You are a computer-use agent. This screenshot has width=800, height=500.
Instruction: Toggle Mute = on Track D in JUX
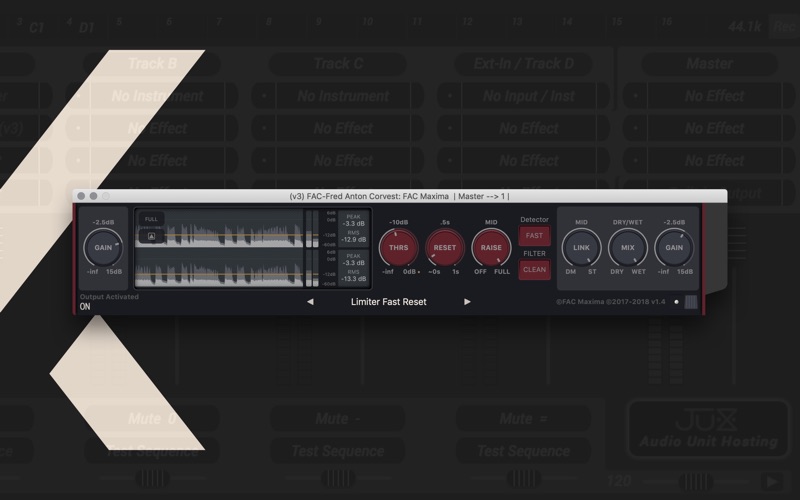point(523,419)
